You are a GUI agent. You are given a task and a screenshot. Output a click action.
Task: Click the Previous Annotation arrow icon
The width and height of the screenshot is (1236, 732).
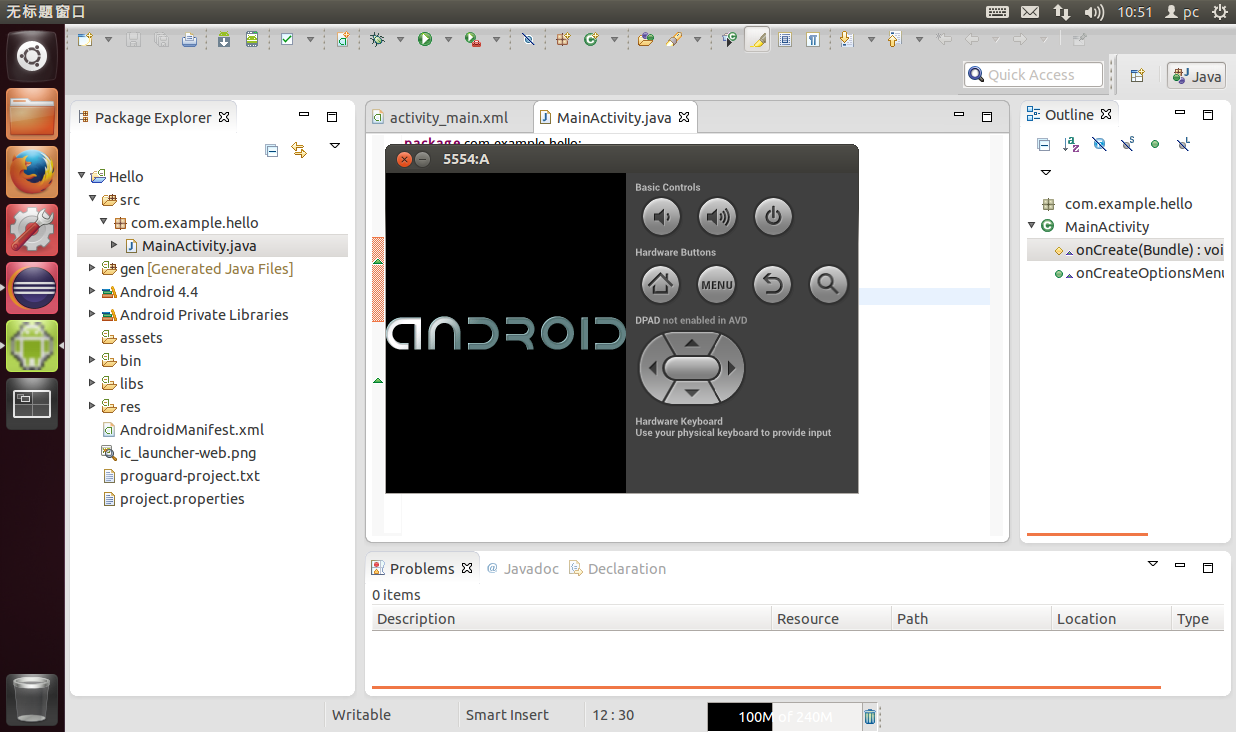[x=894, y=40]
